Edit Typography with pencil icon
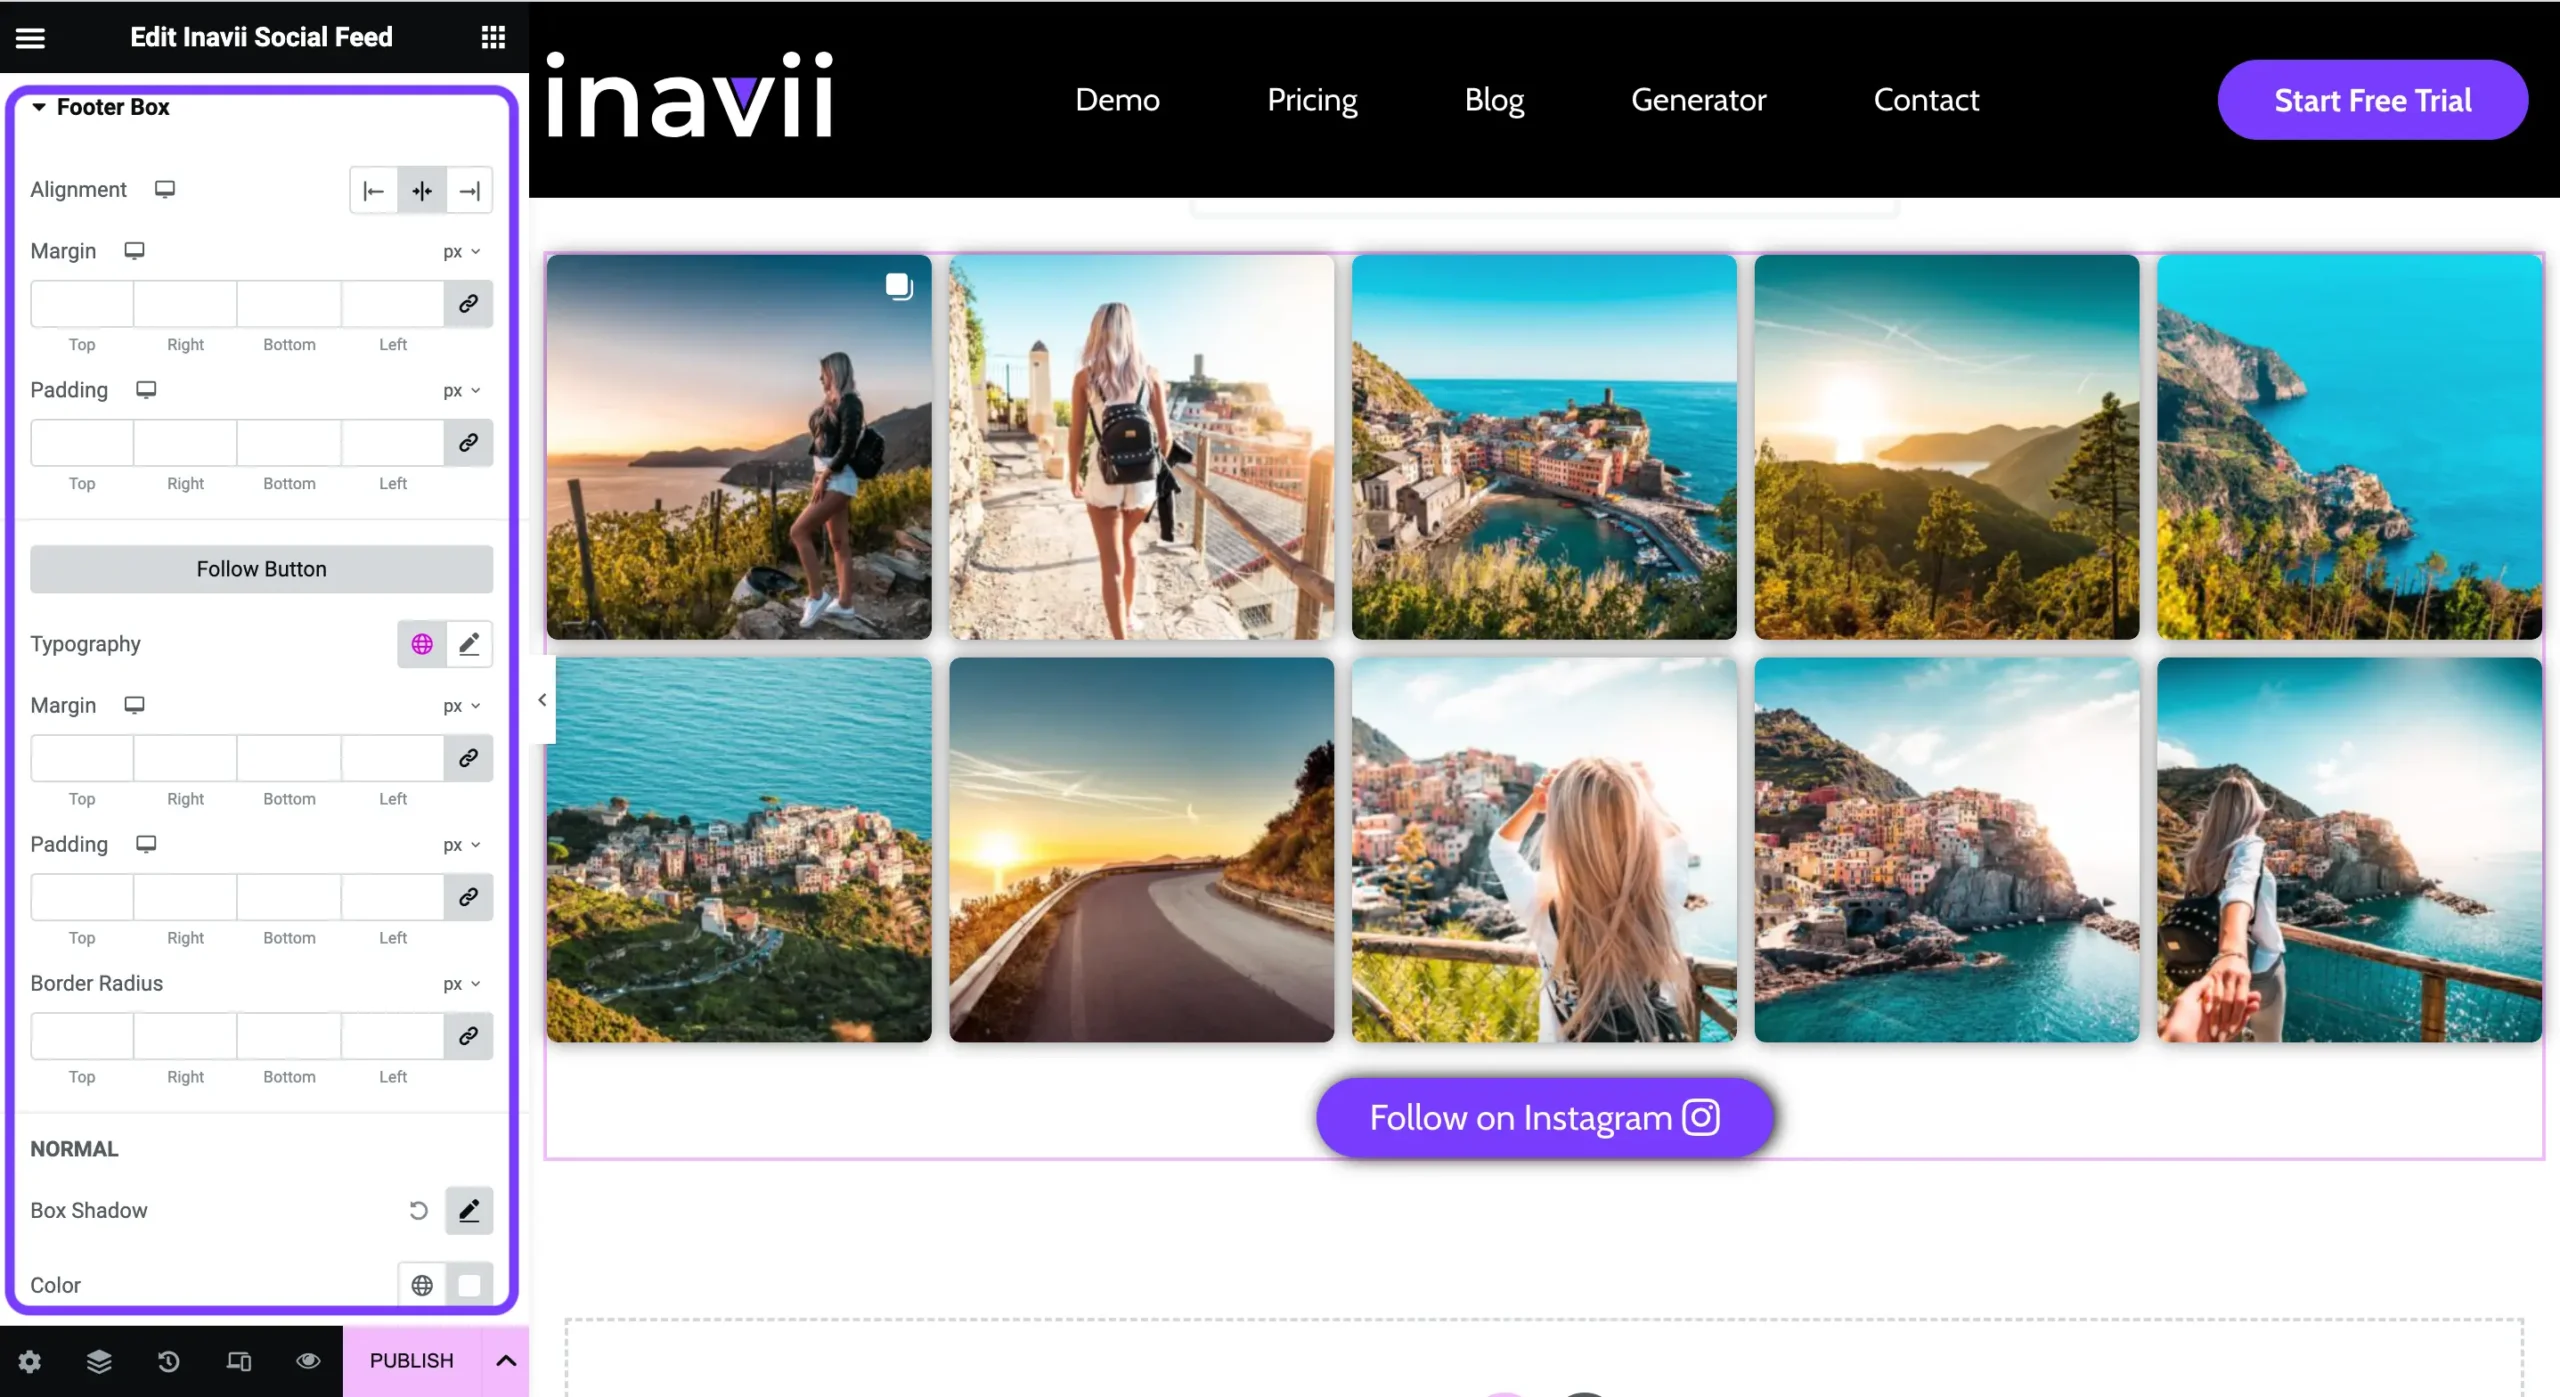This screenshot has width=2560, height=1397. (469, 643)
